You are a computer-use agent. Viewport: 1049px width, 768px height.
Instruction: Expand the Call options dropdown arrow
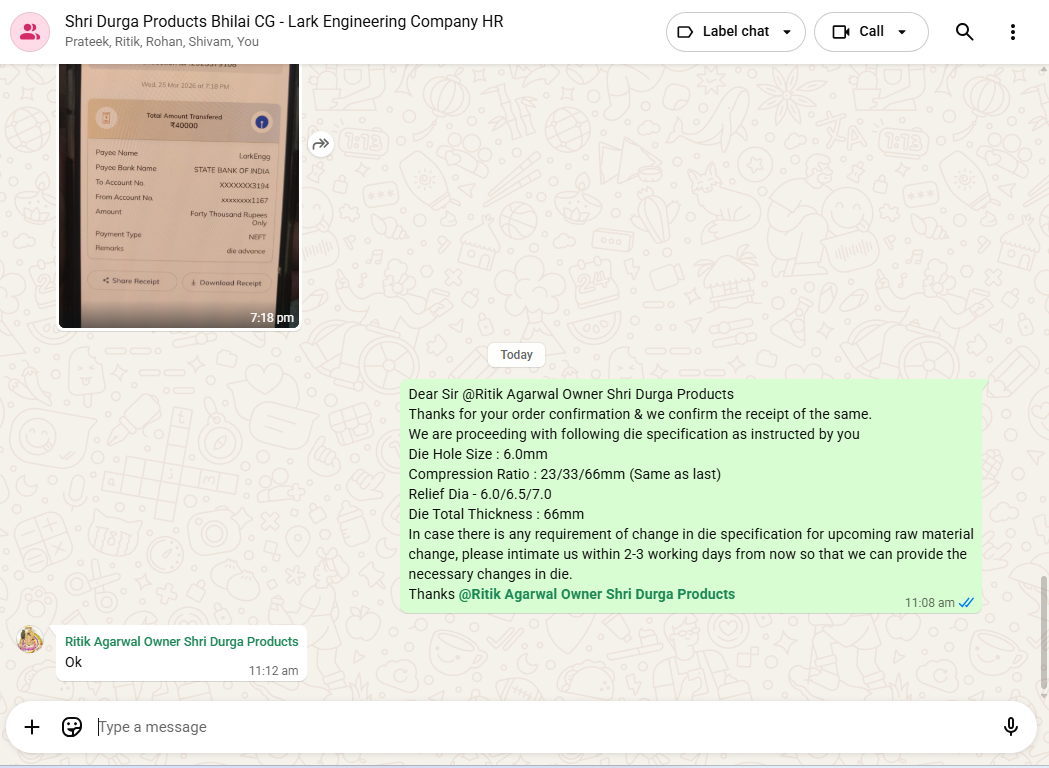click(902, 32)
